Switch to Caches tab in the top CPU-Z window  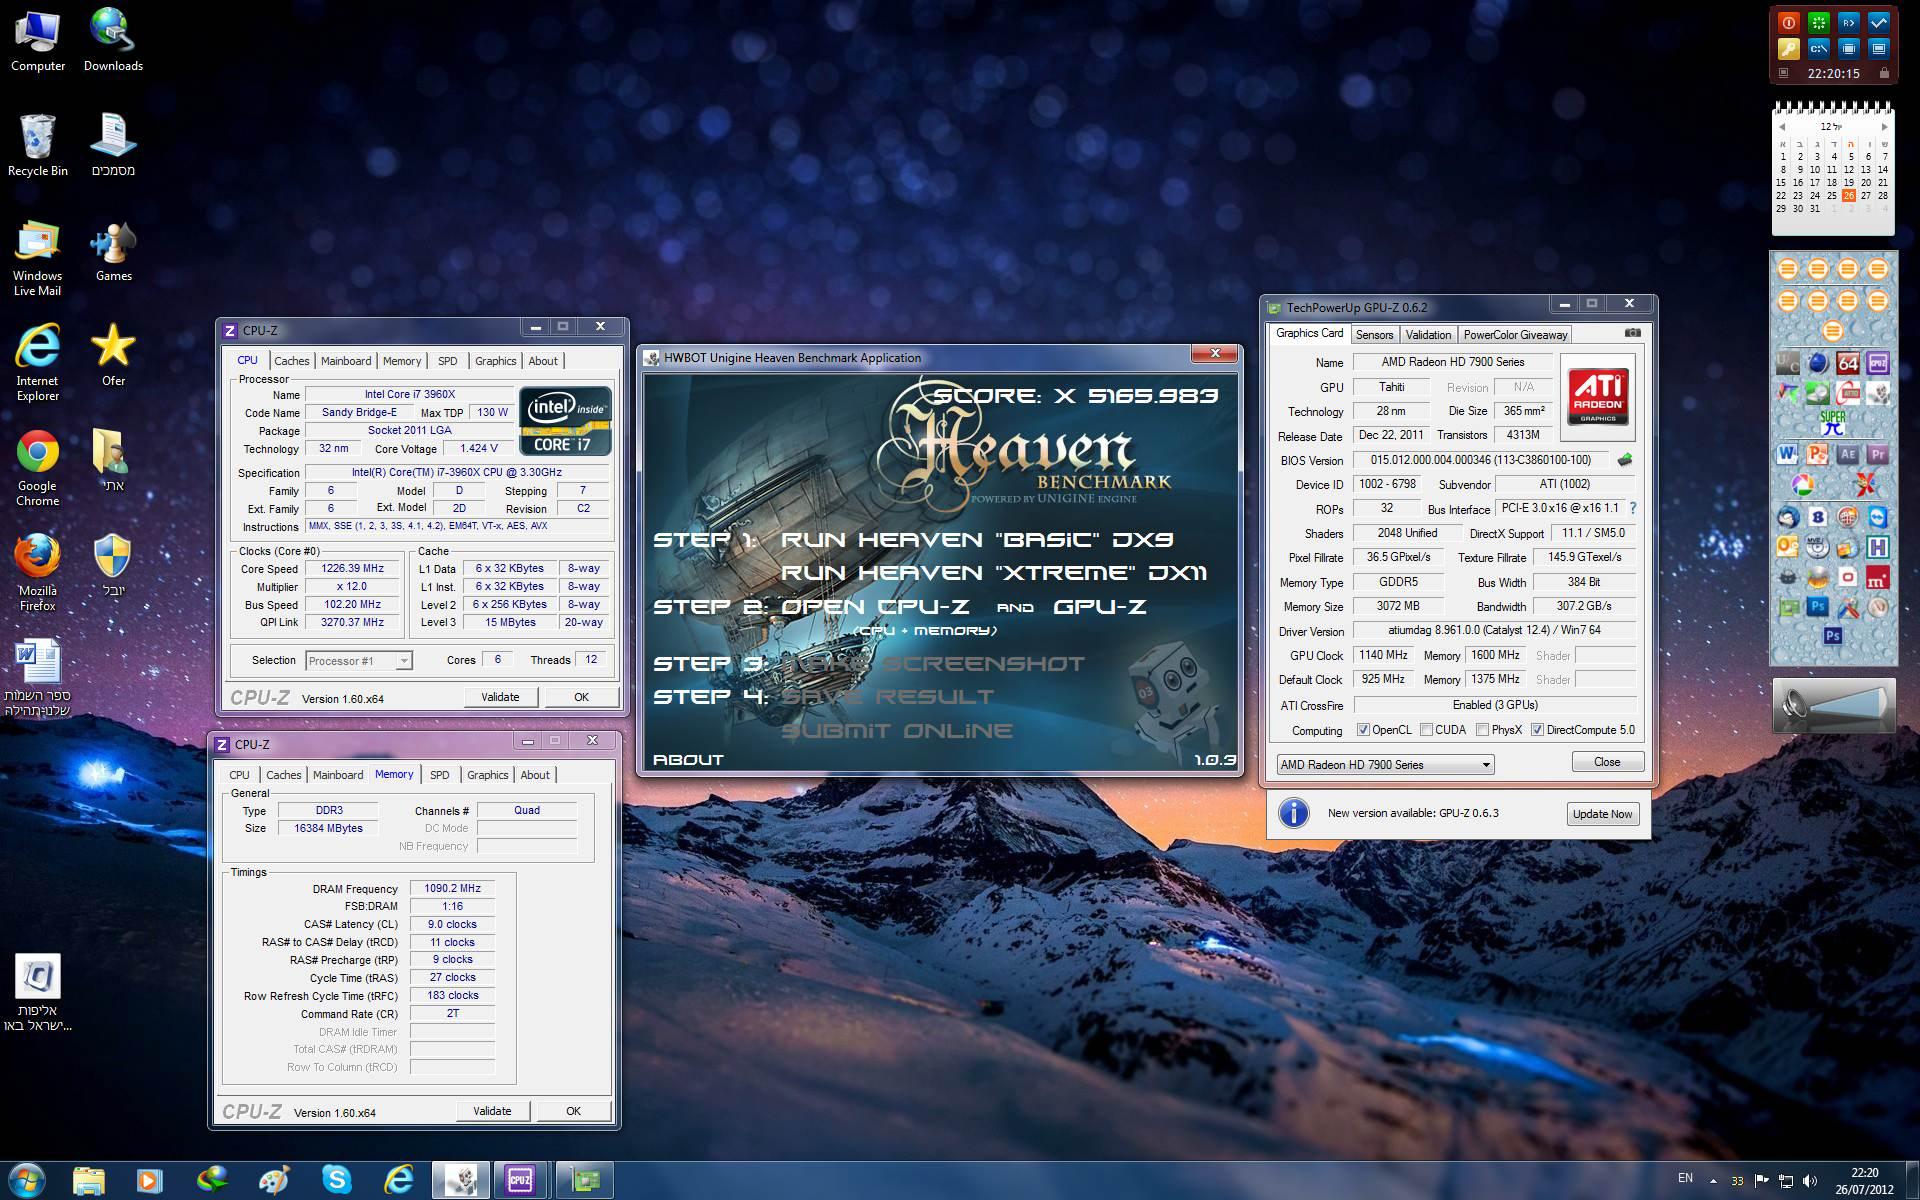291,361
